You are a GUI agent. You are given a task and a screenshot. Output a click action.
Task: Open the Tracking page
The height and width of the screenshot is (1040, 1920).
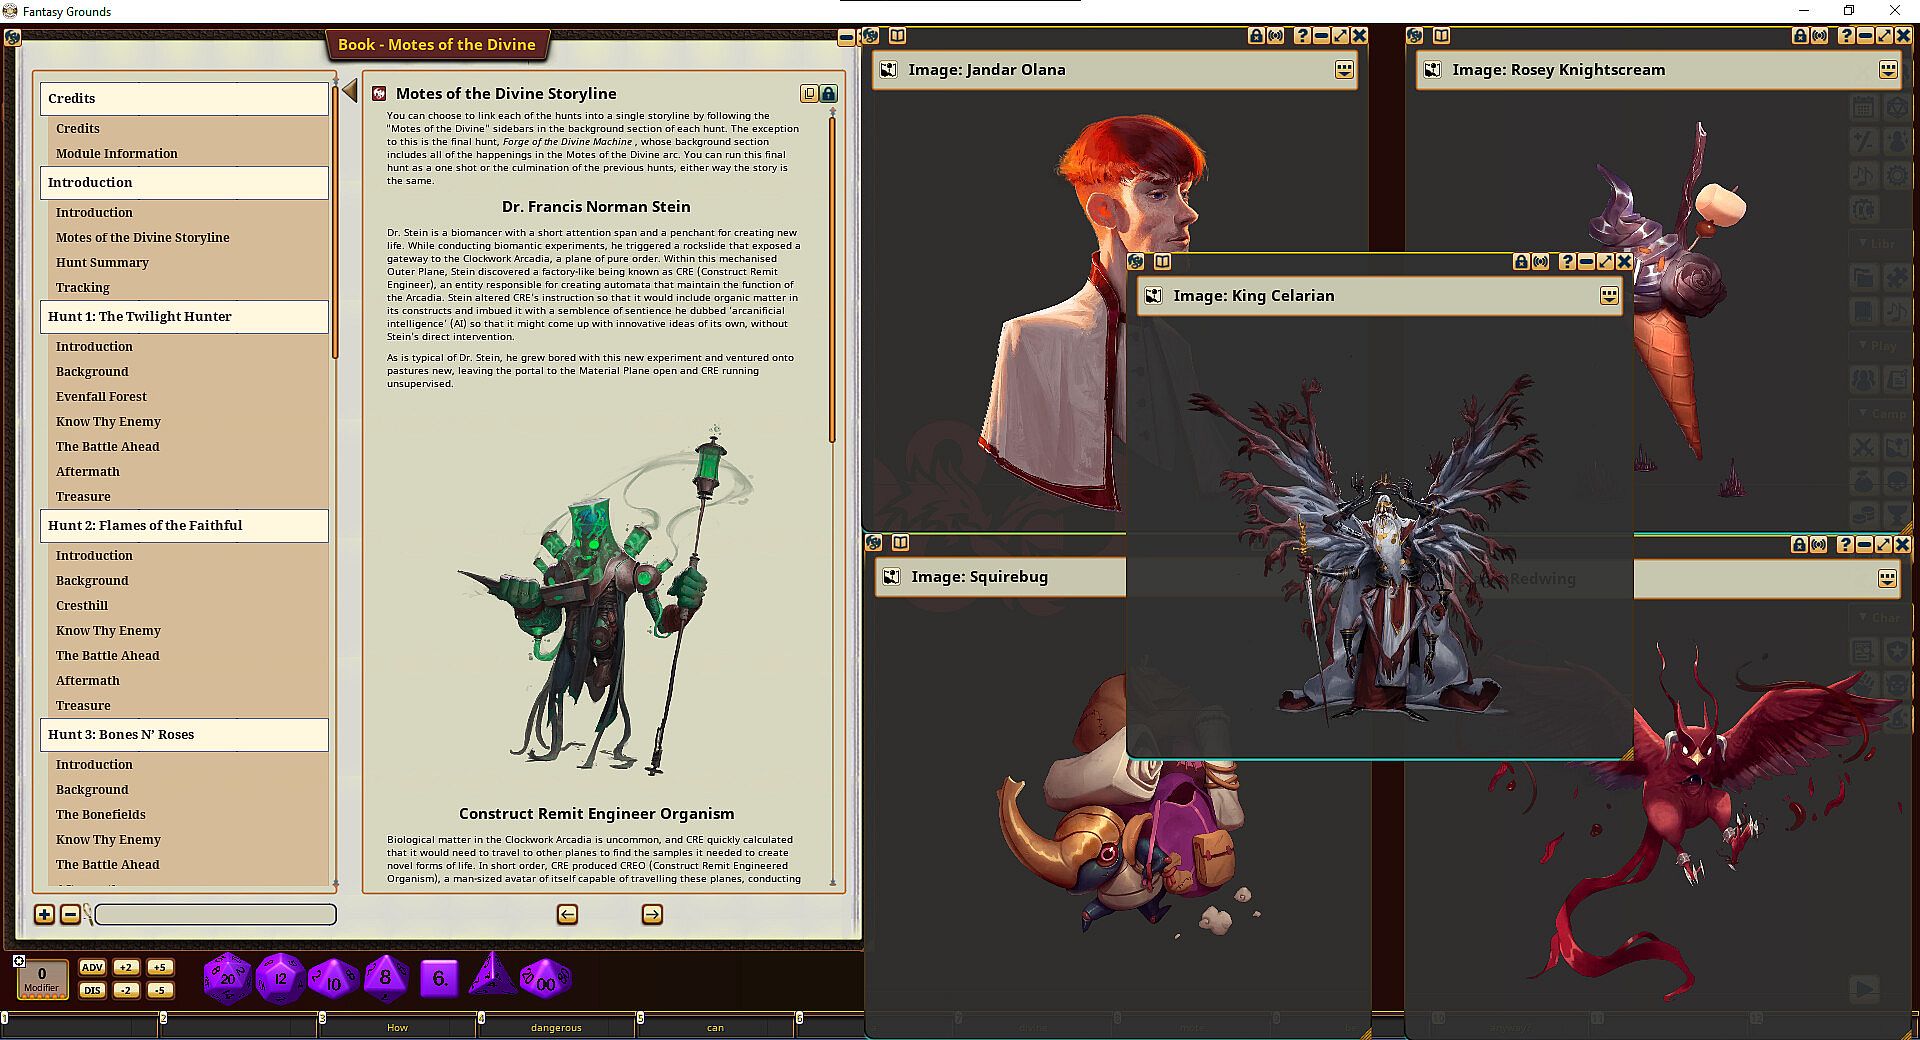(82, 287)
